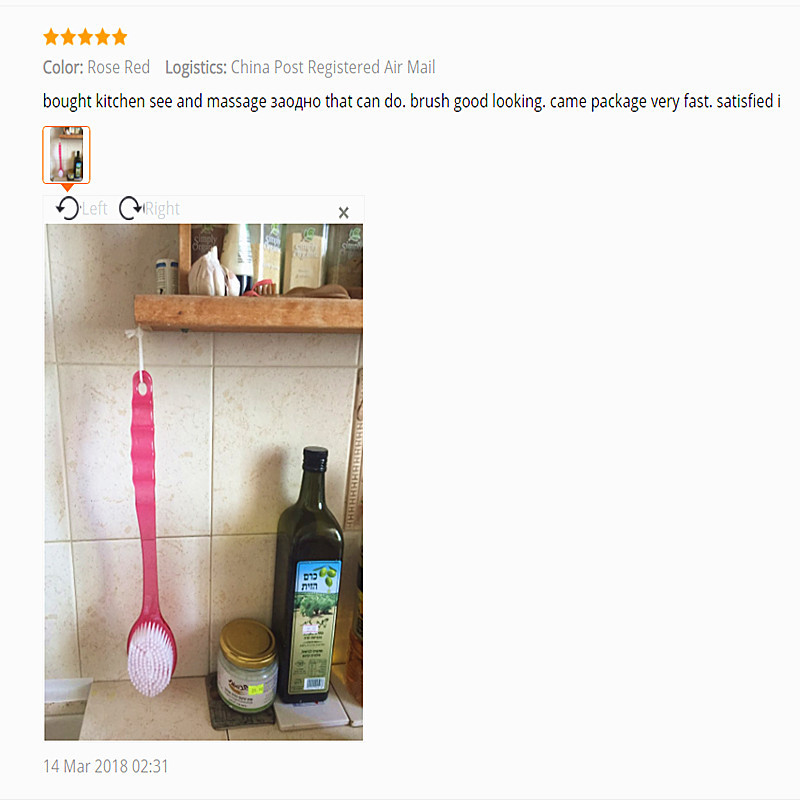Close the enlarged review photo viewer
The image size is (800, 800).
[x=343, y=213]
